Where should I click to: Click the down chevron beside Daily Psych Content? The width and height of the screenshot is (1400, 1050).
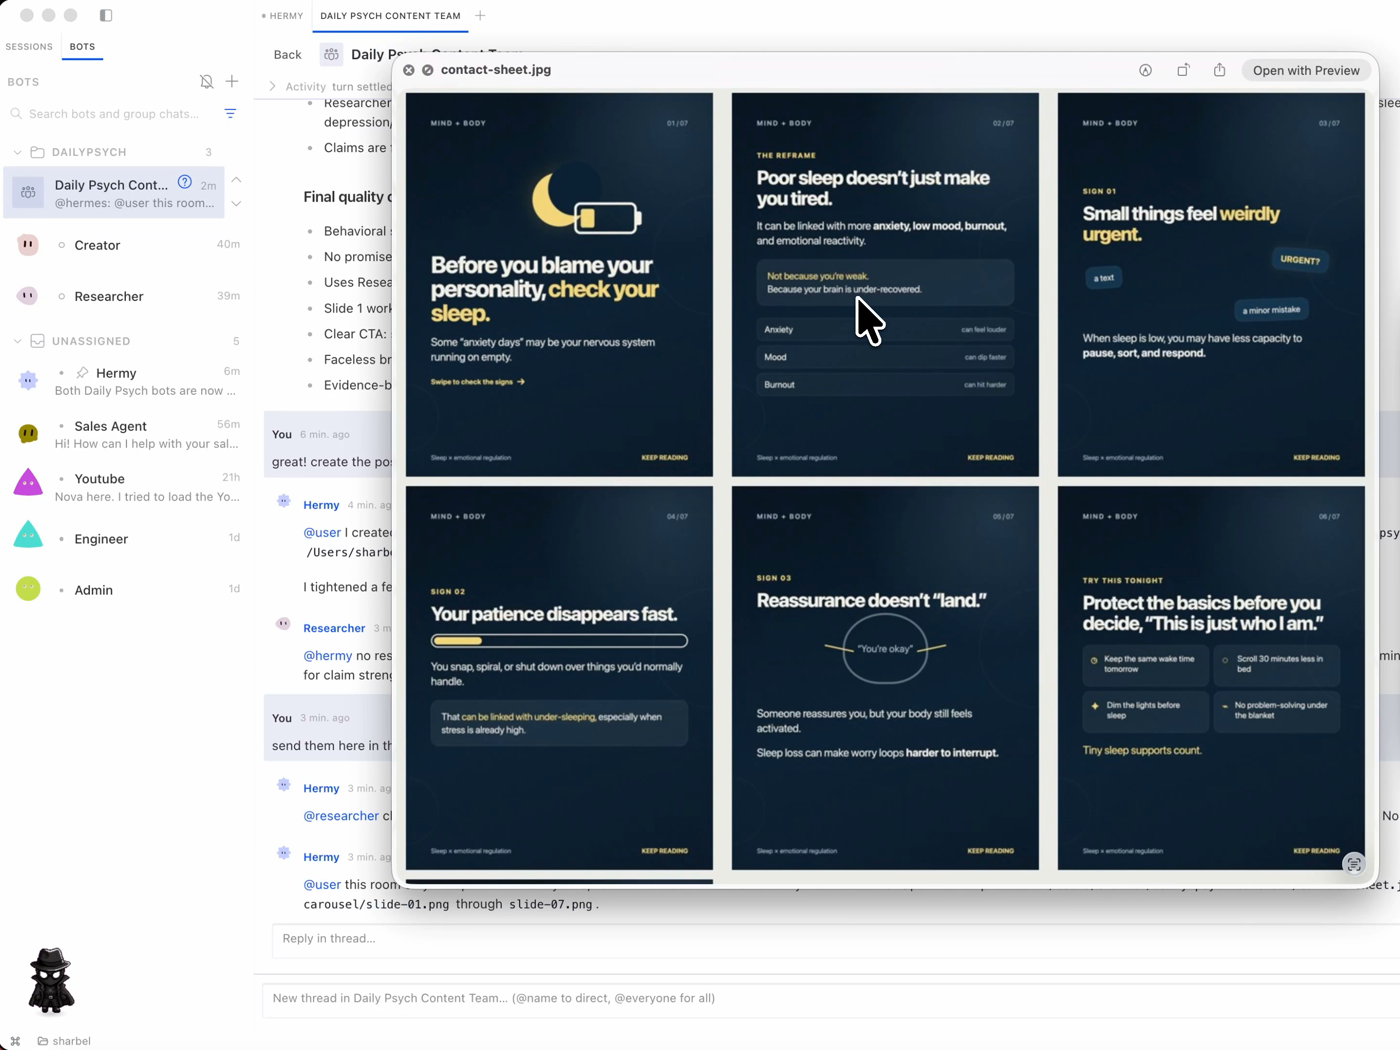tap(236, 204)
